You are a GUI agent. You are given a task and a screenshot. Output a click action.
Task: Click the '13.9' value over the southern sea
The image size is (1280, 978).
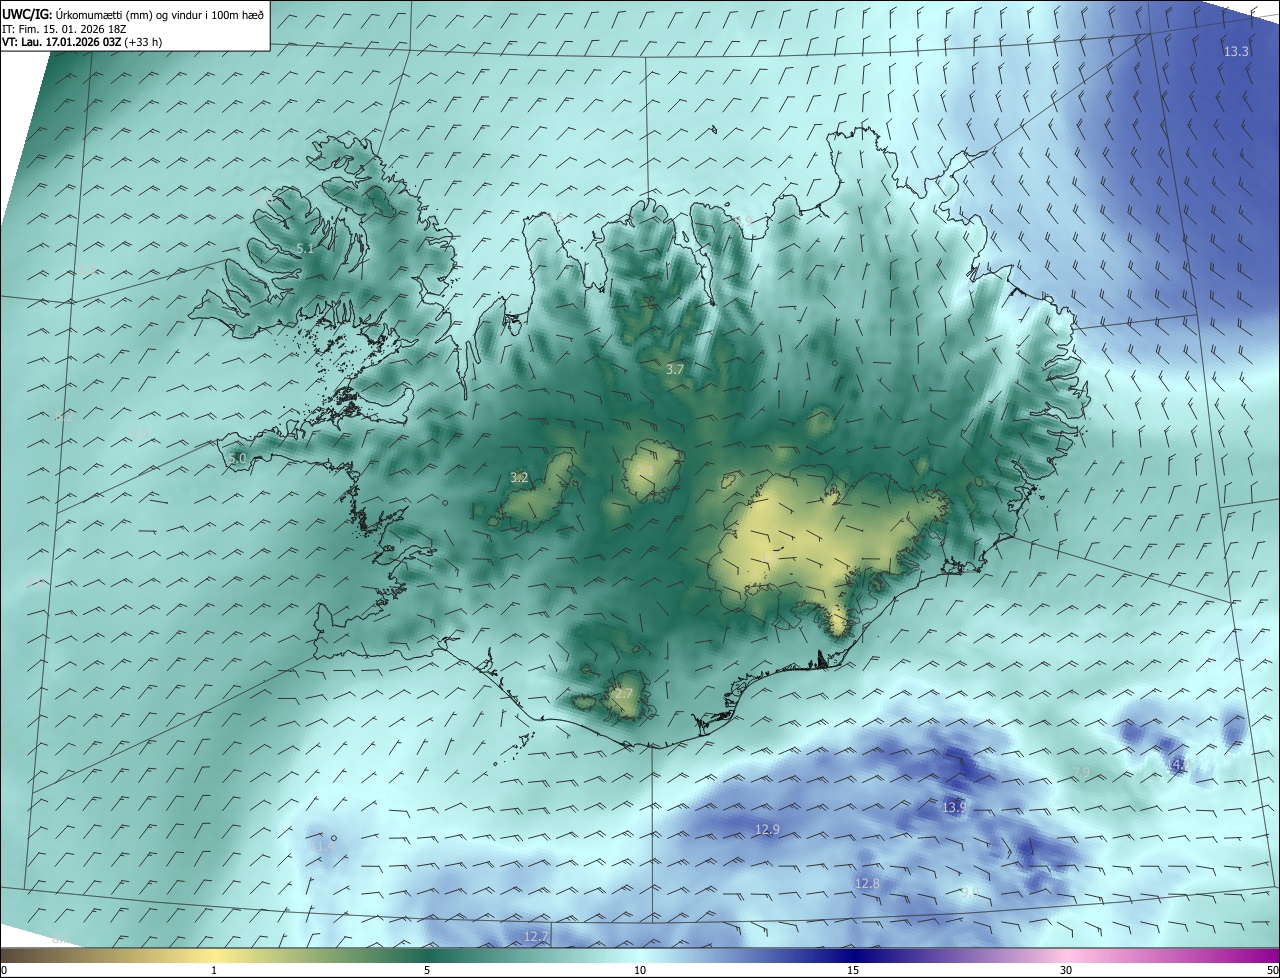click(954, 807)
